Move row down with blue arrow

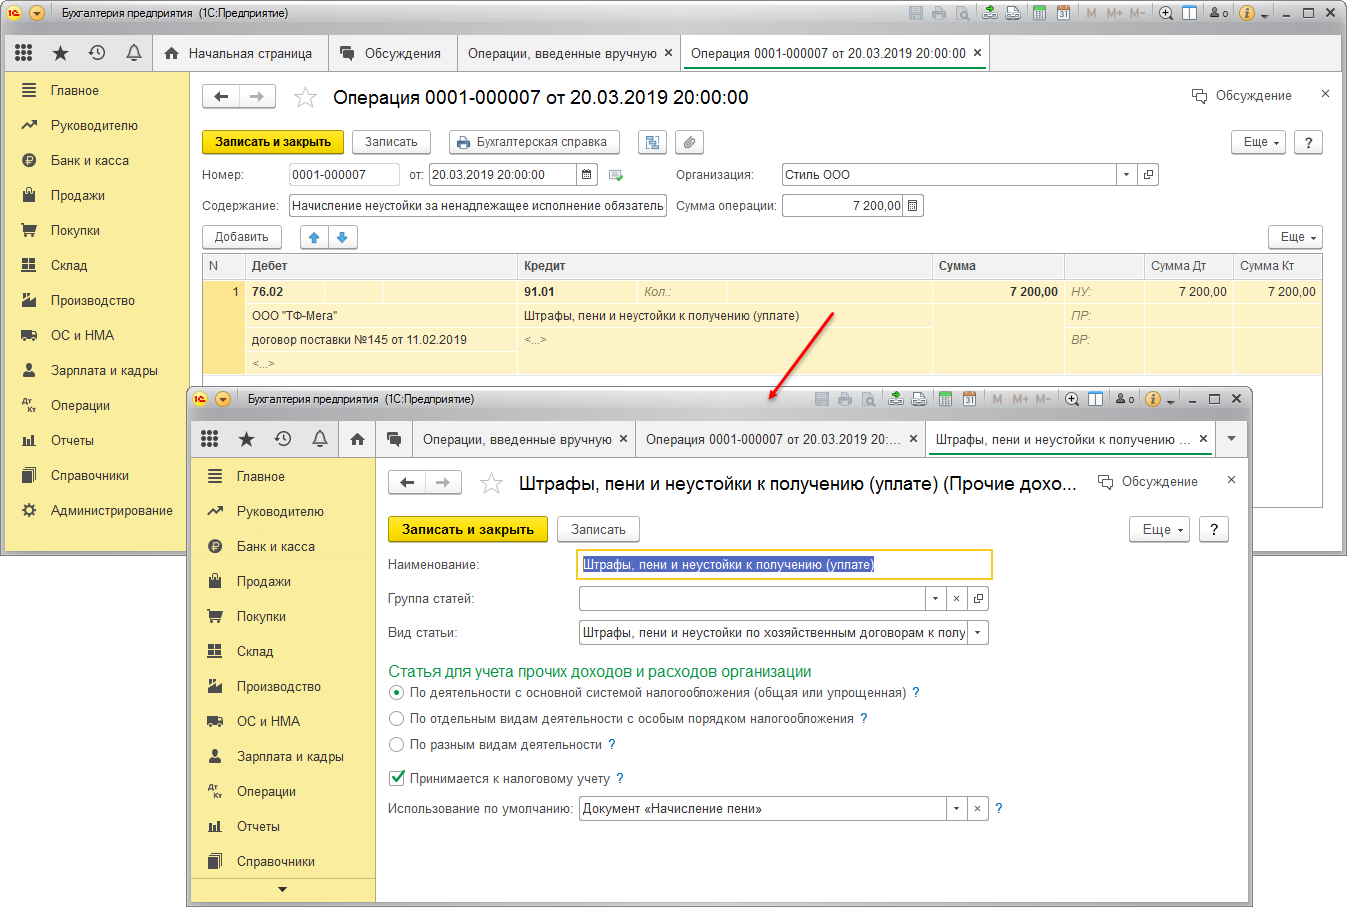(x=342, y=237)
